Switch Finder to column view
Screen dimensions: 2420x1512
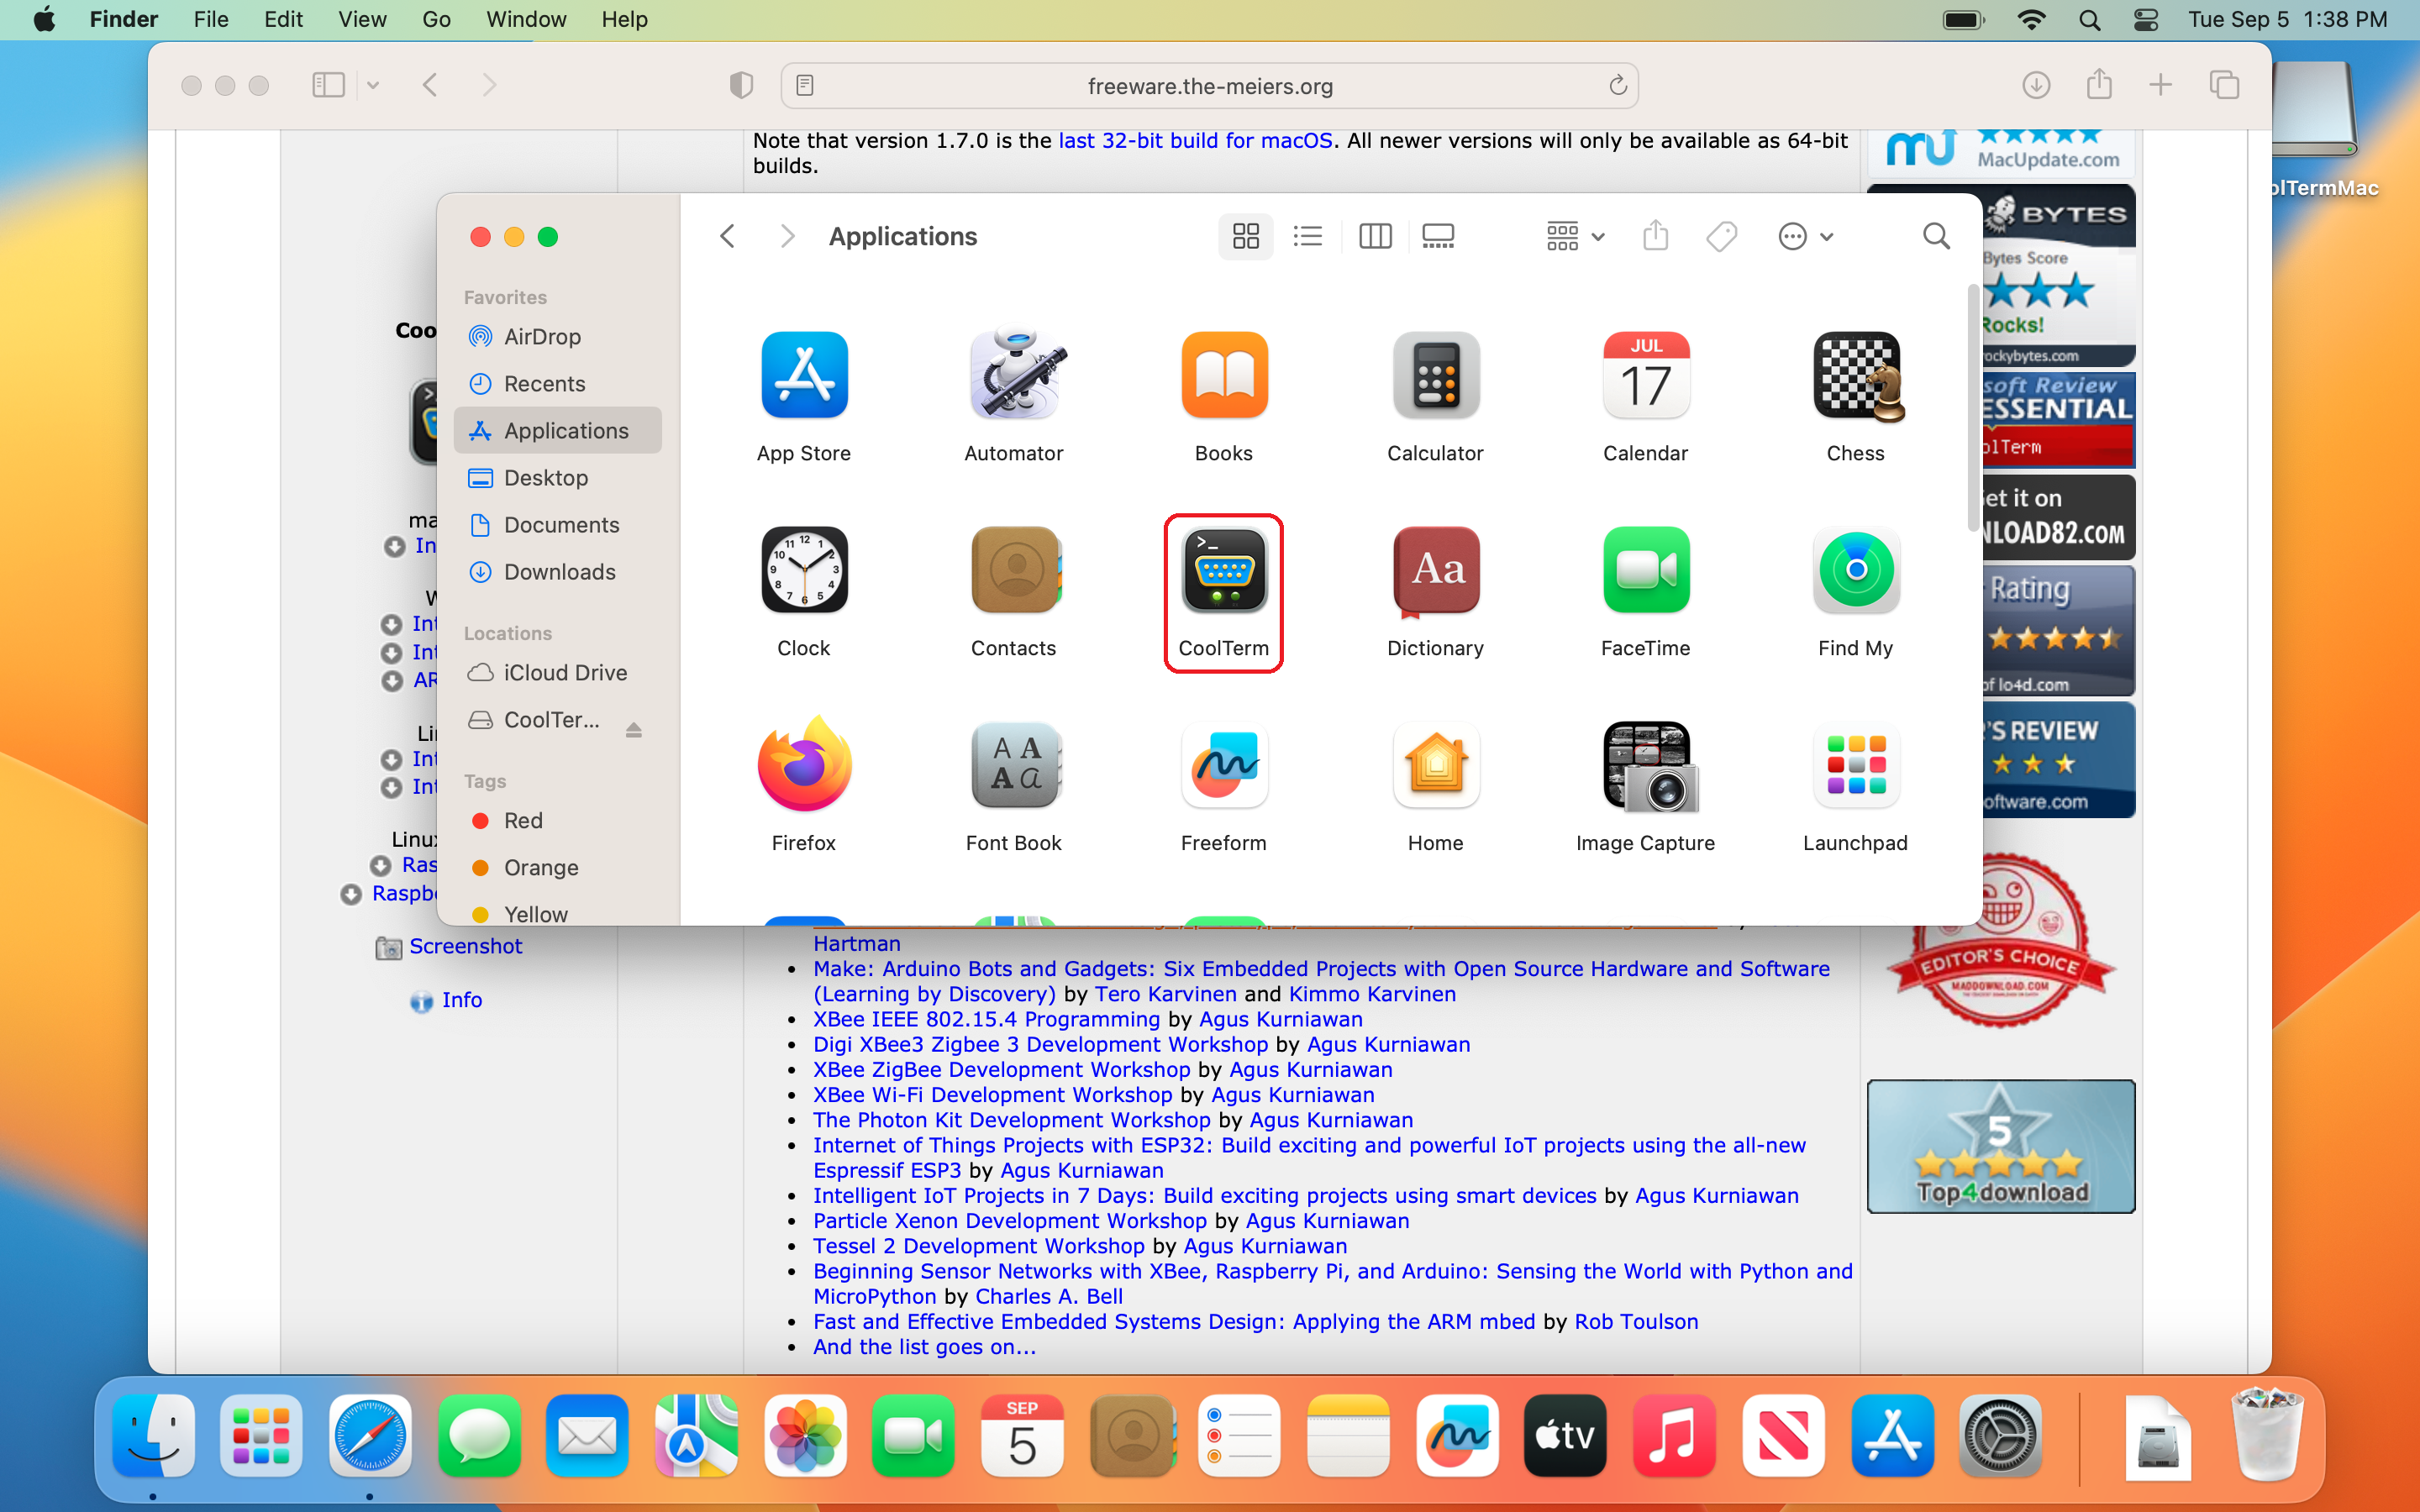coord(1375,237)
